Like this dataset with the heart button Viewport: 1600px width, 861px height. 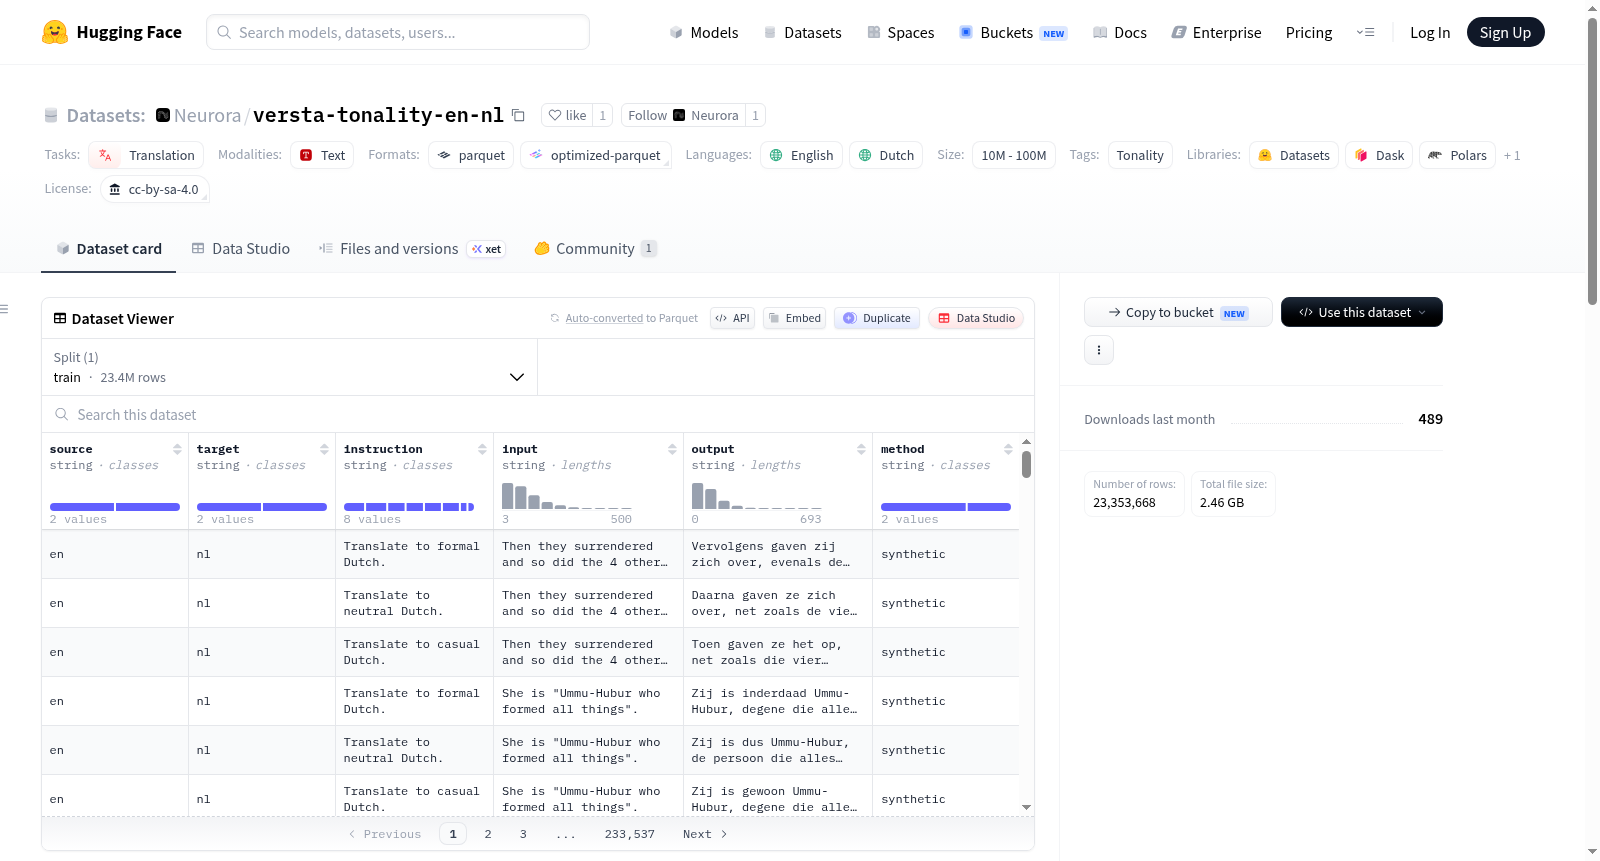(x=567, y=115)
